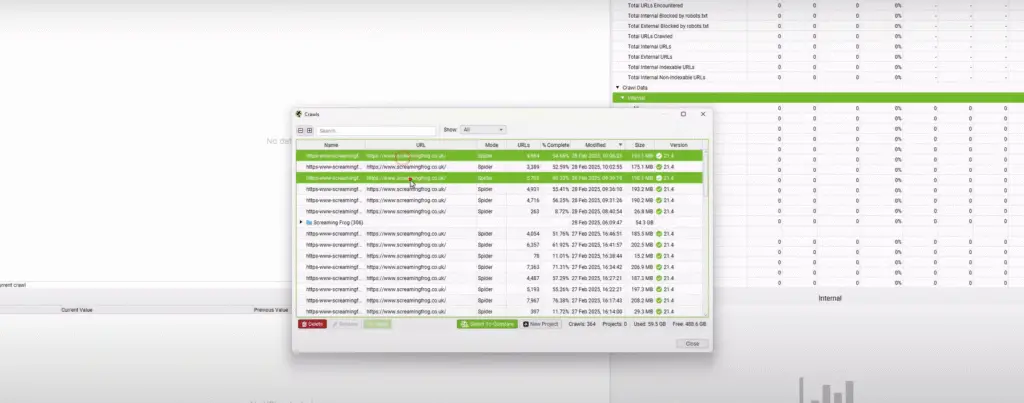Collapse the green Internal row in main window

(623, 98)
